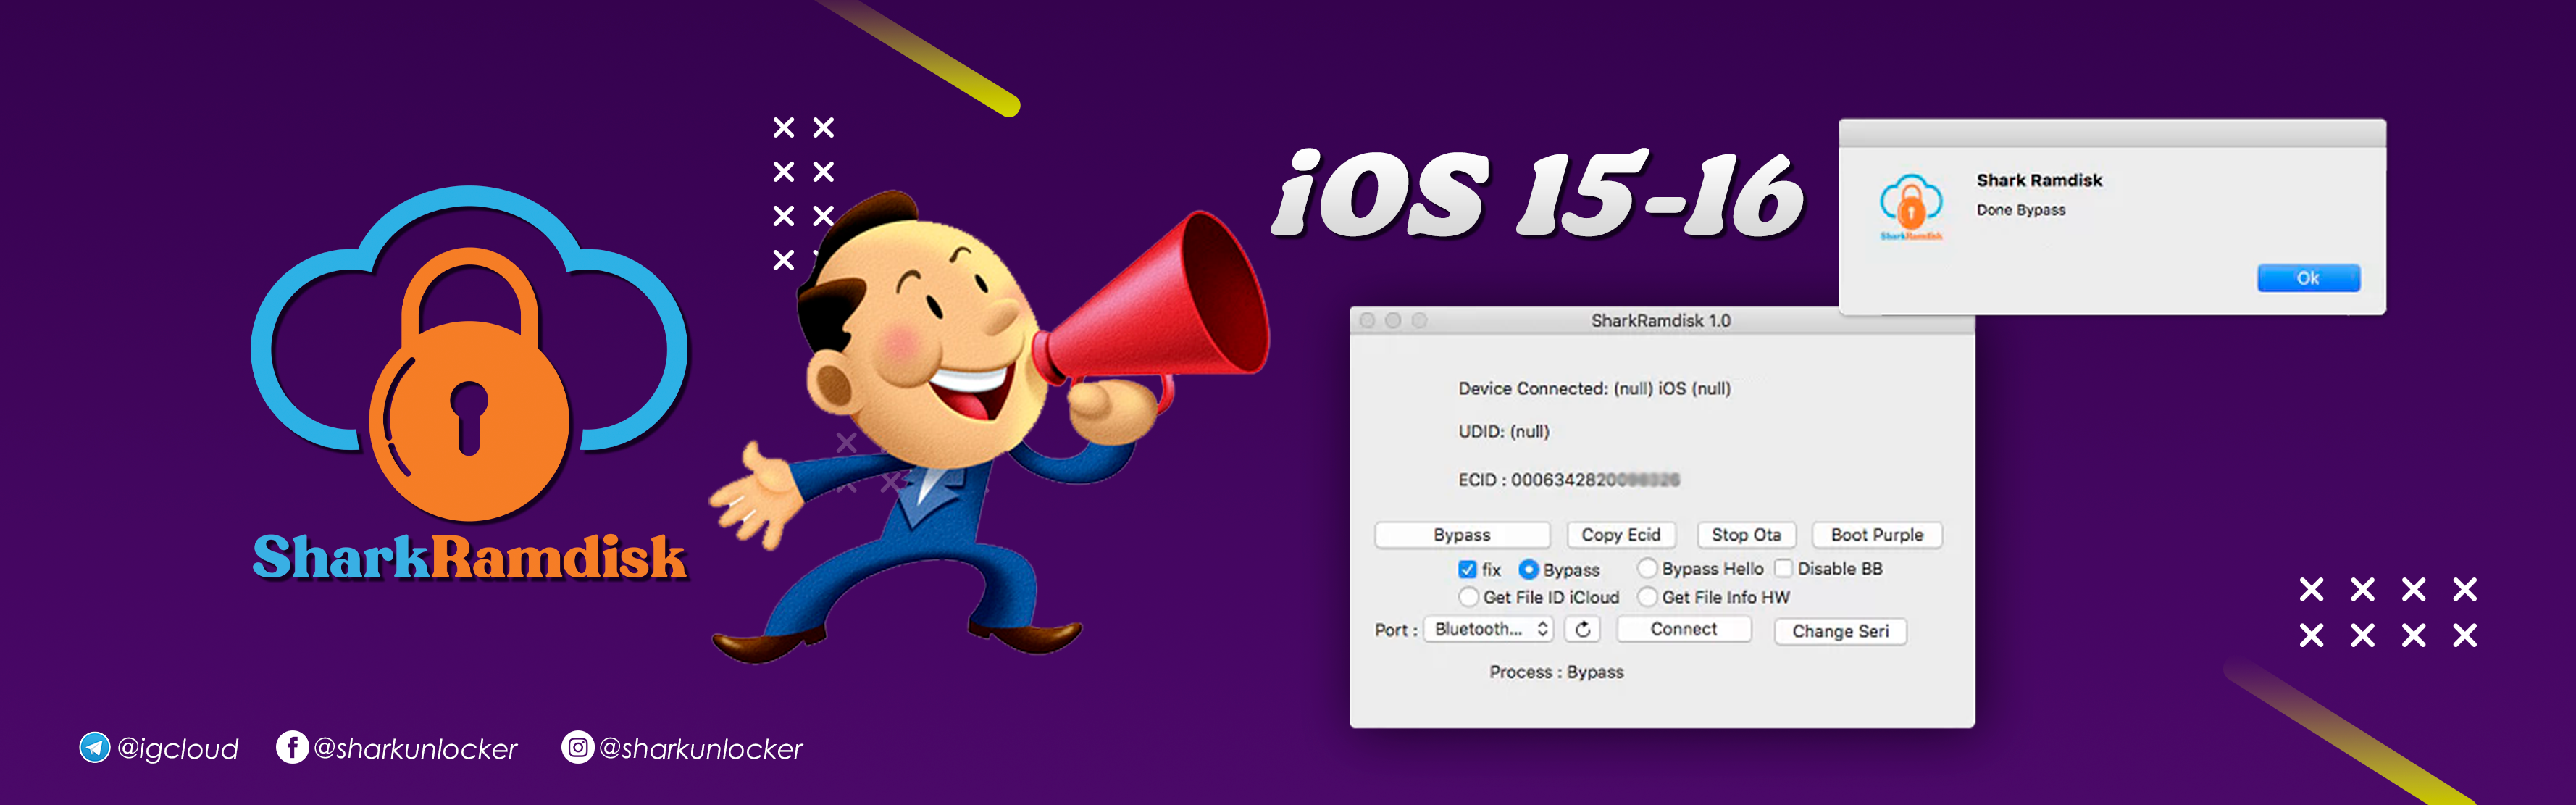Click the Copy Ecid button
Screen dimensions: 2576x805
[x=1620, y=535]
